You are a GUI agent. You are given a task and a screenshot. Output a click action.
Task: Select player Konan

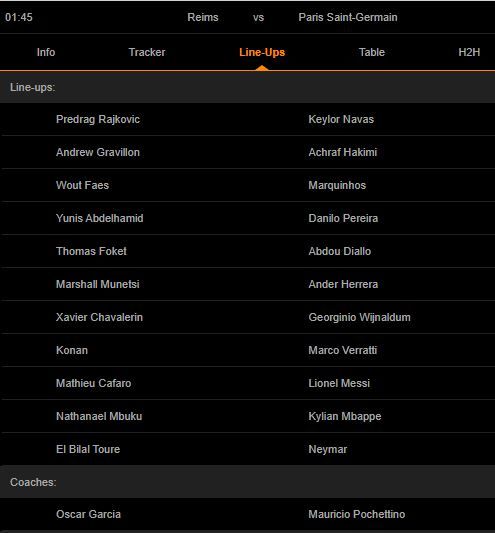coord(72,350)
